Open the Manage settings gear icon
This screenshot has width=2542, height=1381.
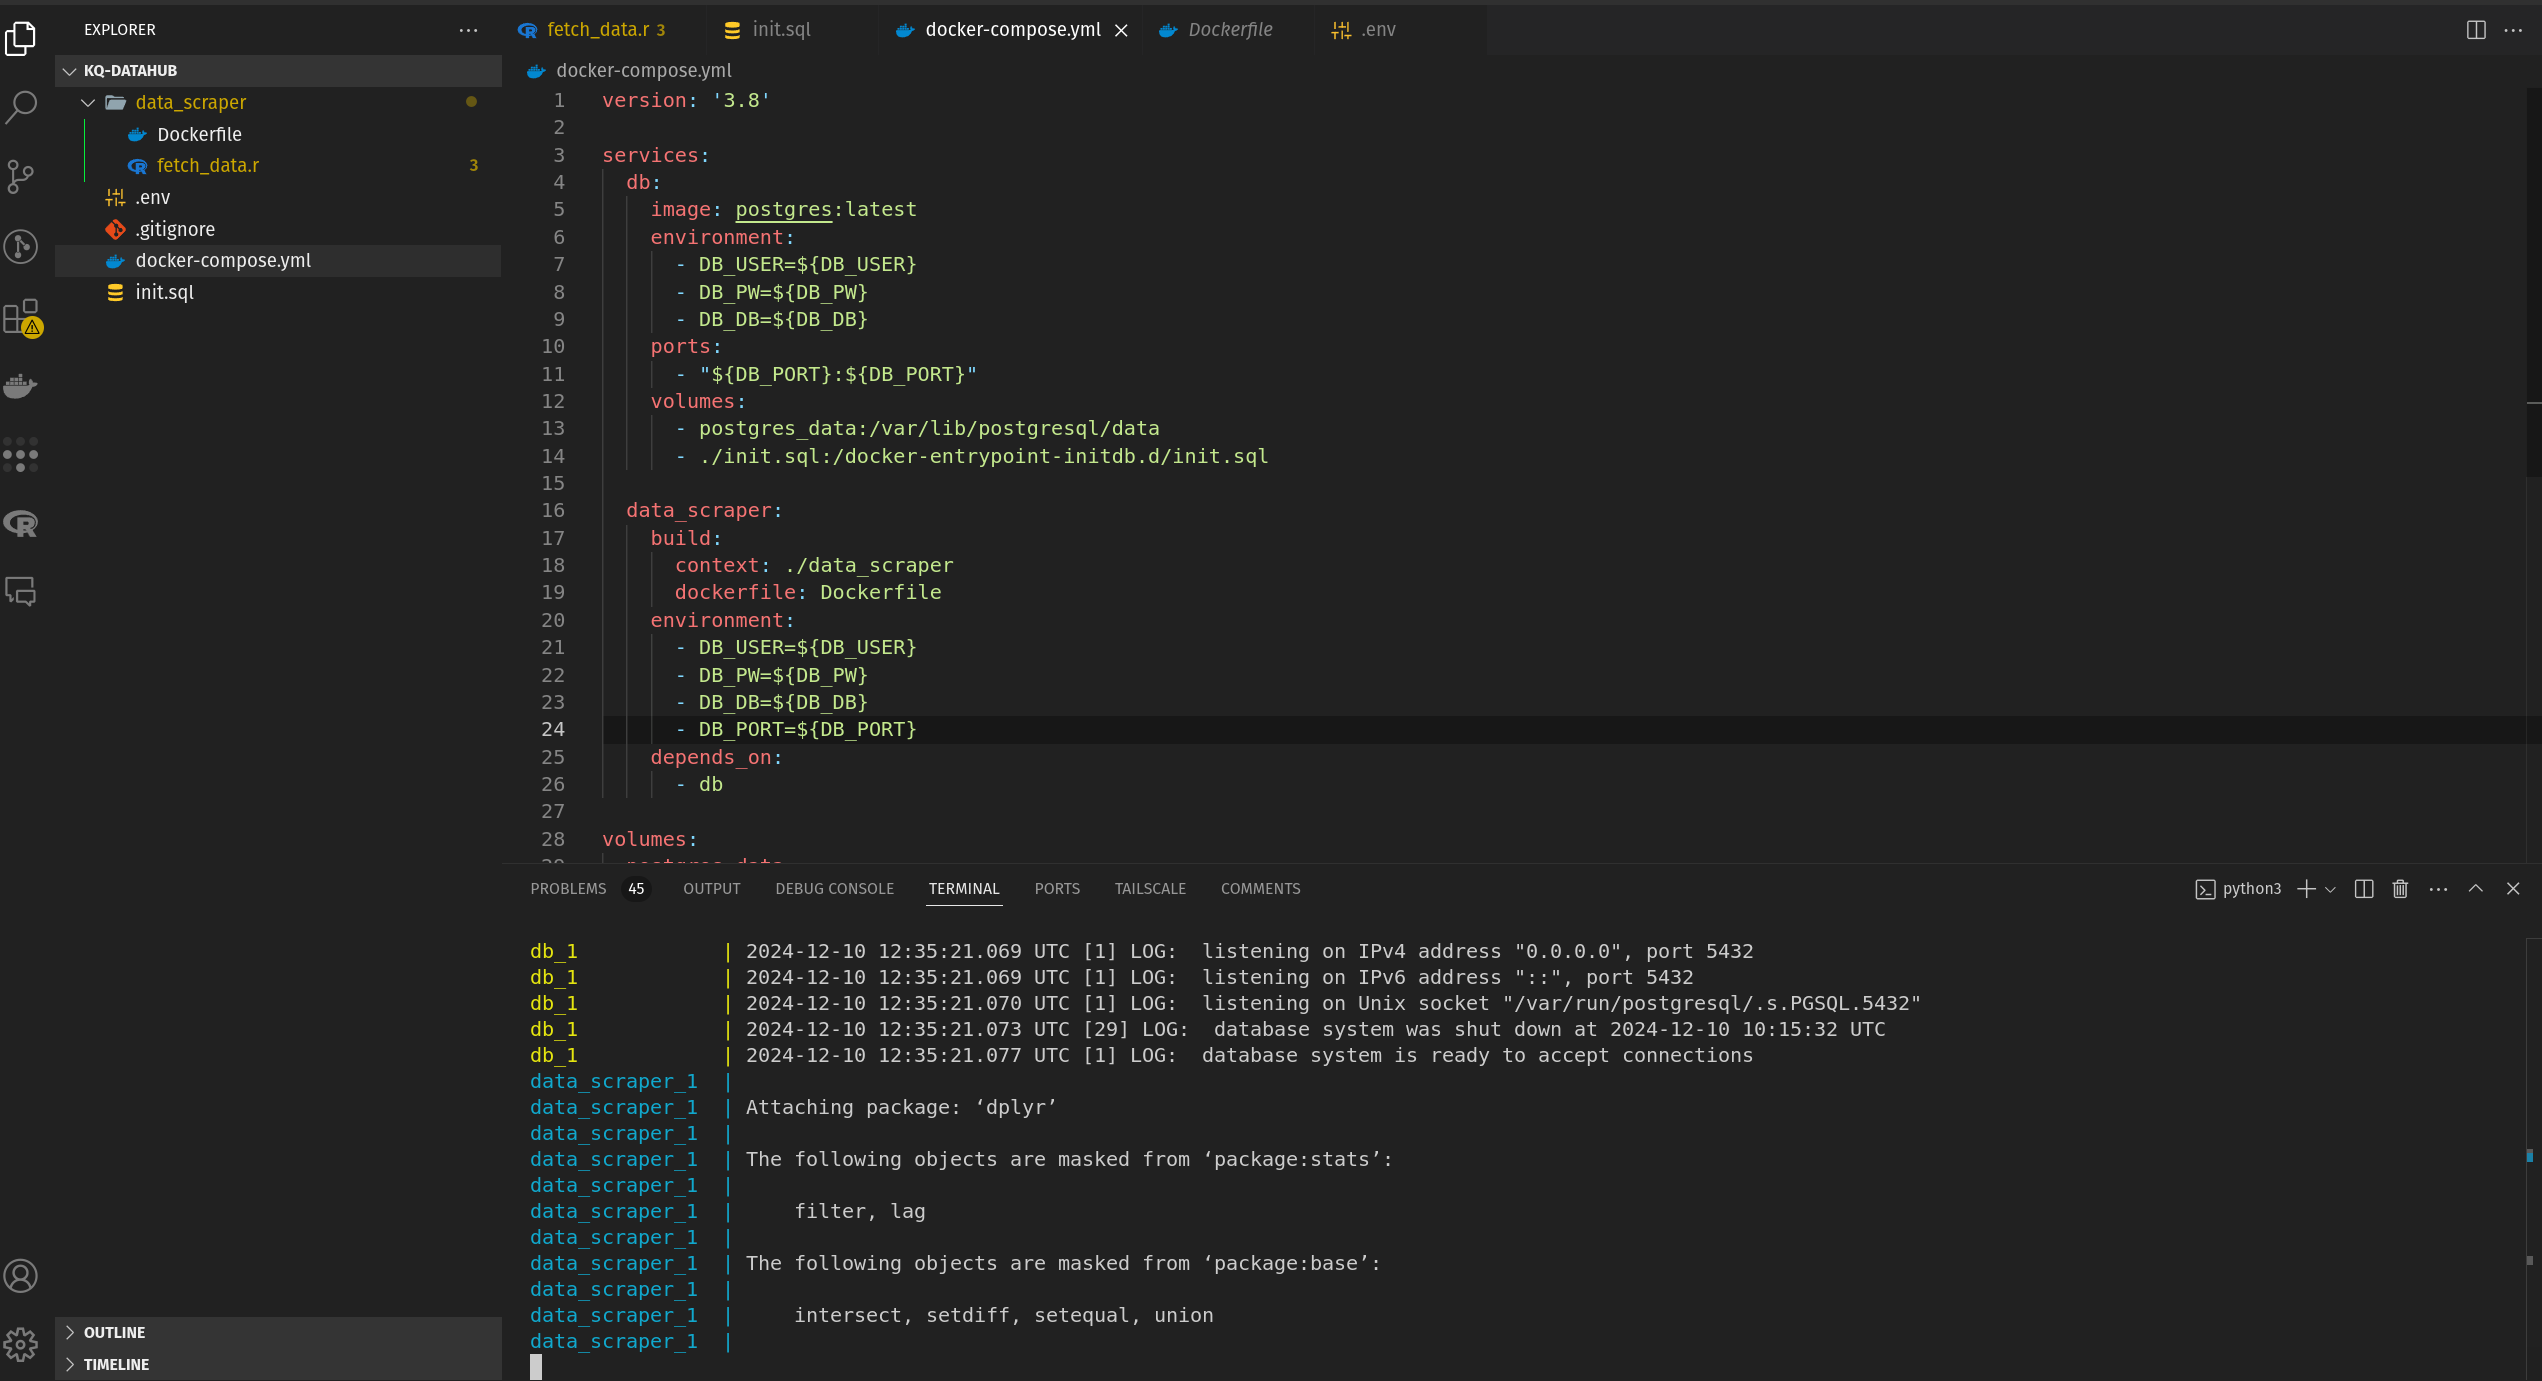pos(21,1345)
